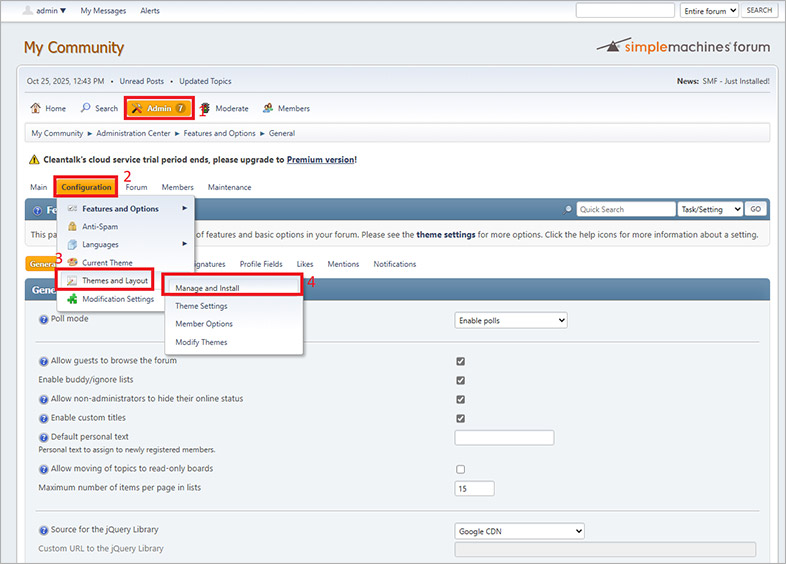Viewport: 786px width, 564px height.
Task: Open the Alerts link
Action: pos(149,11)
